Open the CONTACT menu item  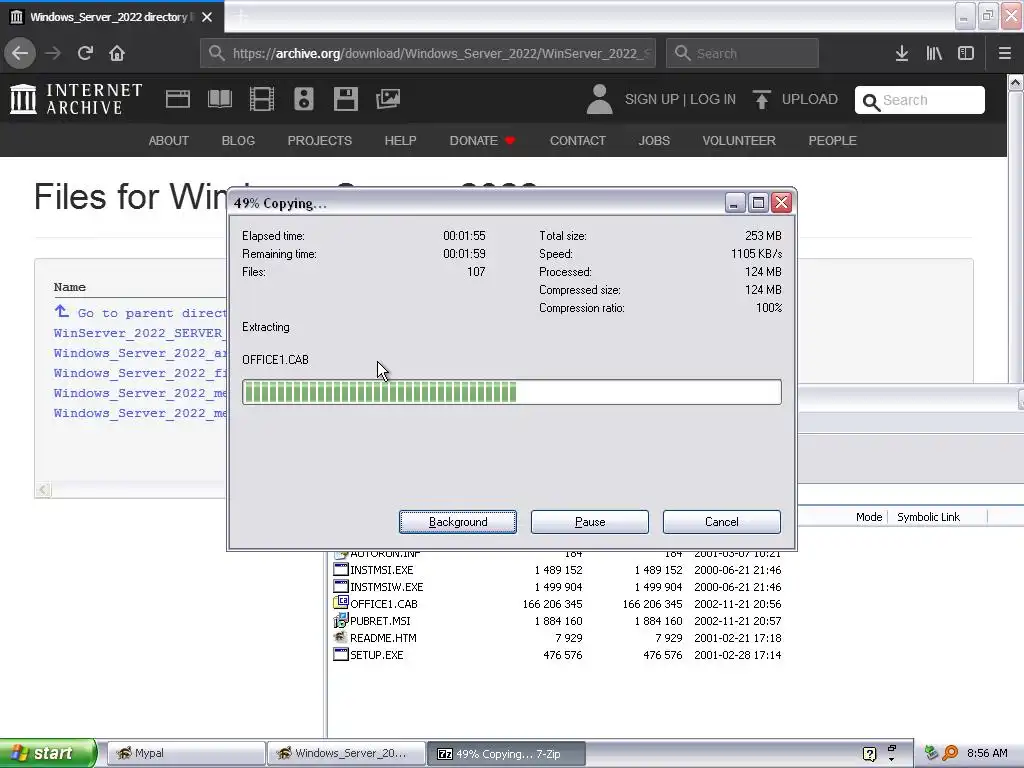point(578,140)
